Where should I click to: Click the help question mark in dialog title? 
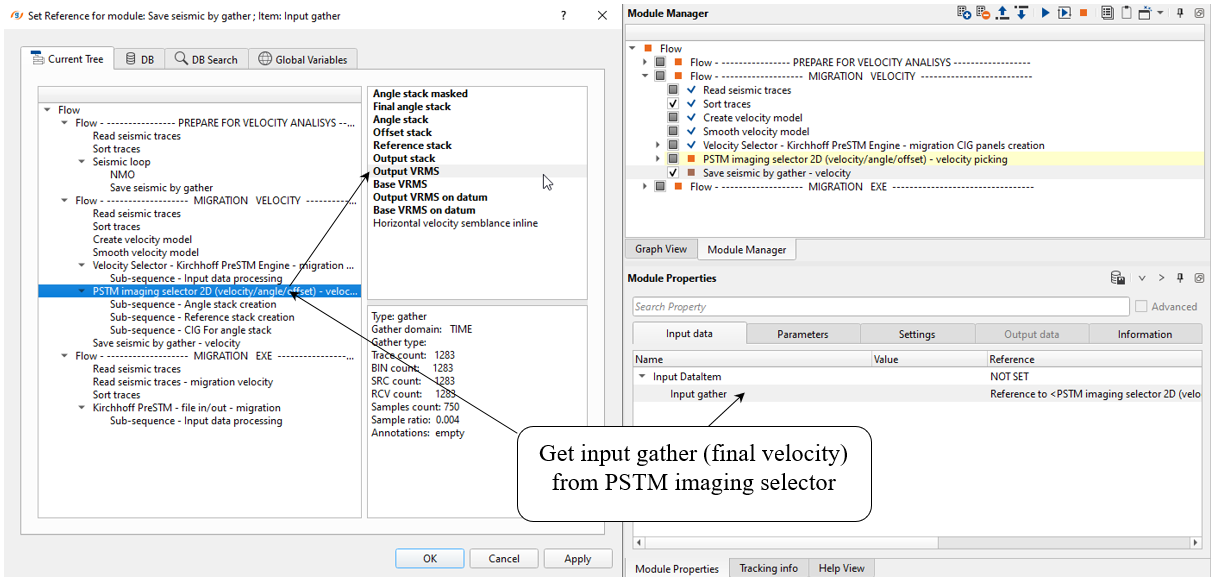(x=563, y=16)
